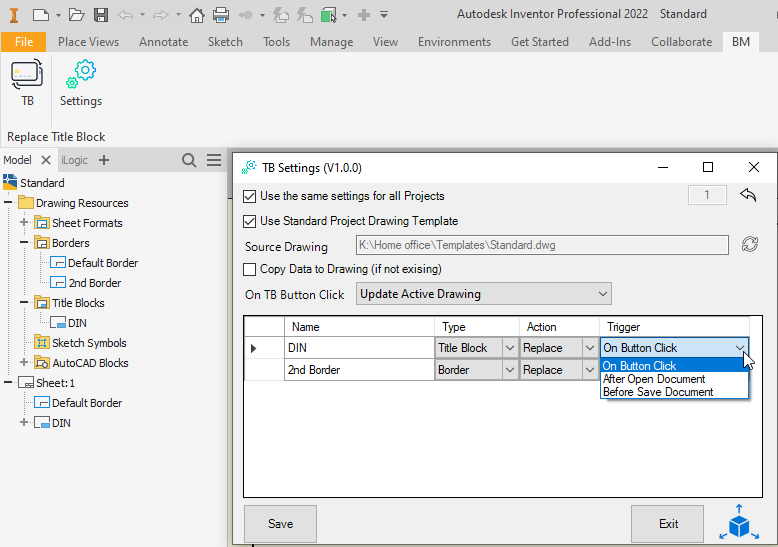The width and height of the screenshot is (778, 547).
Task: Collapse the Title Blocks node
Action: coord(24,302)
